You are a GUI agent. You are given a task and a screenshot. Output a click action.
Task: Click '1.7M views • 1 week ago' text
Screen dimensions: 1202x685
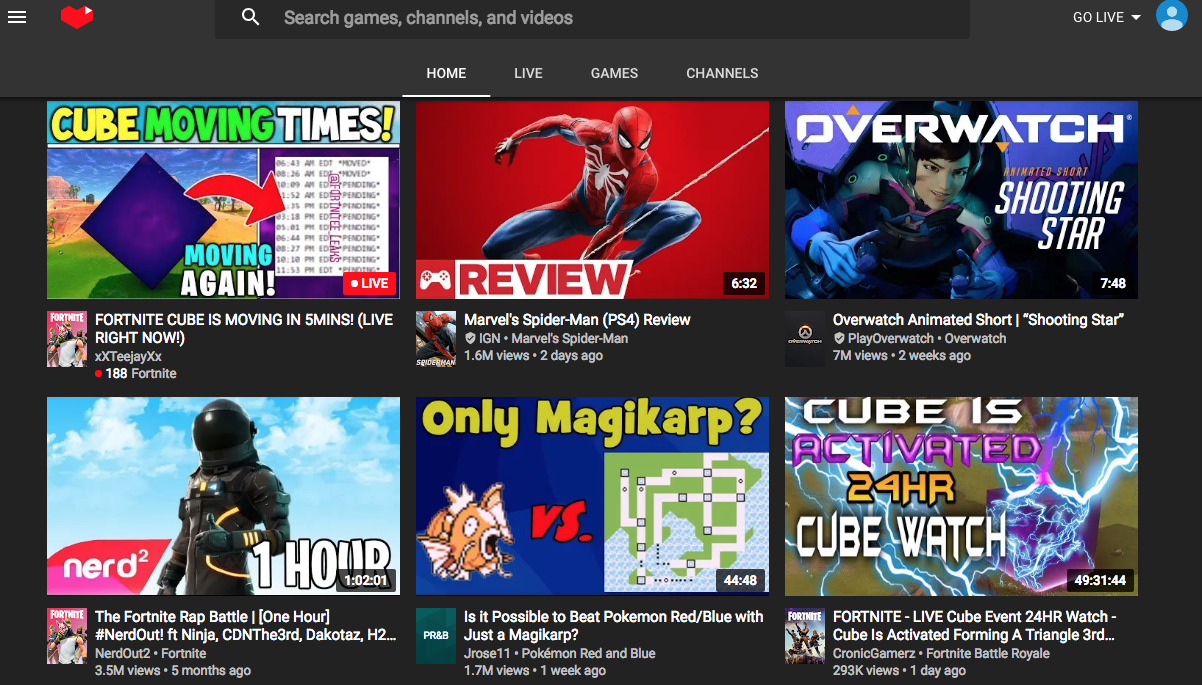pos(534,670)
